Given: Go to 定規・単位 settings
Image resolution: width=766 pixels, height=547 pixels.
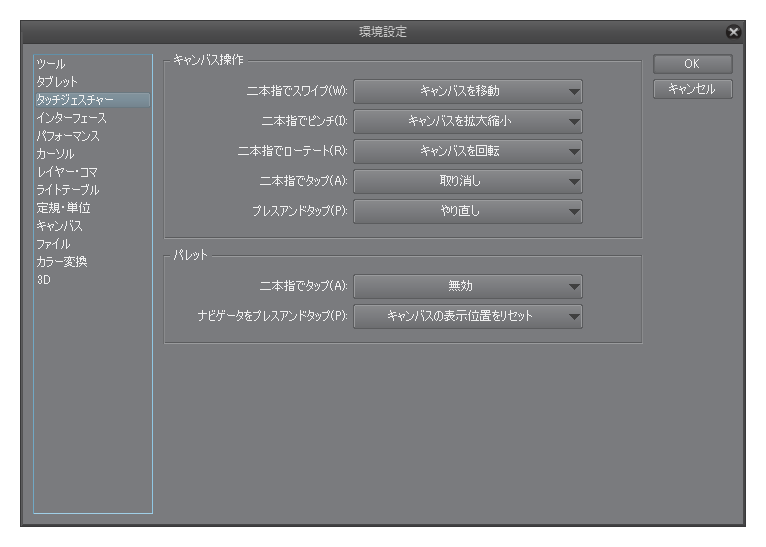Looking at the screenshot, I should coord(64,208).
